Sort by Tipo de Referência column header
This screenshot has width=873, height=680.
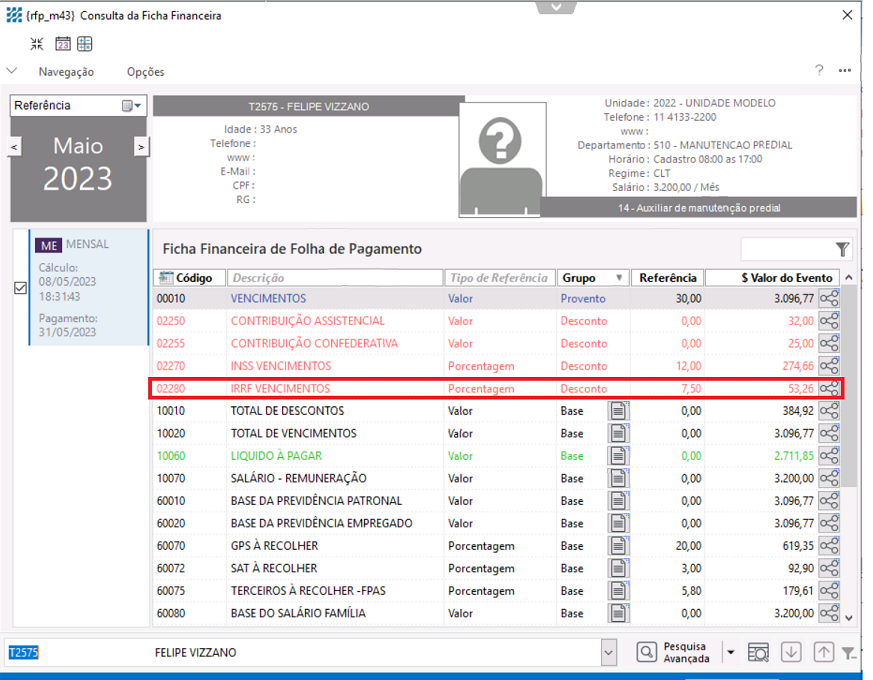coord(500,277)
